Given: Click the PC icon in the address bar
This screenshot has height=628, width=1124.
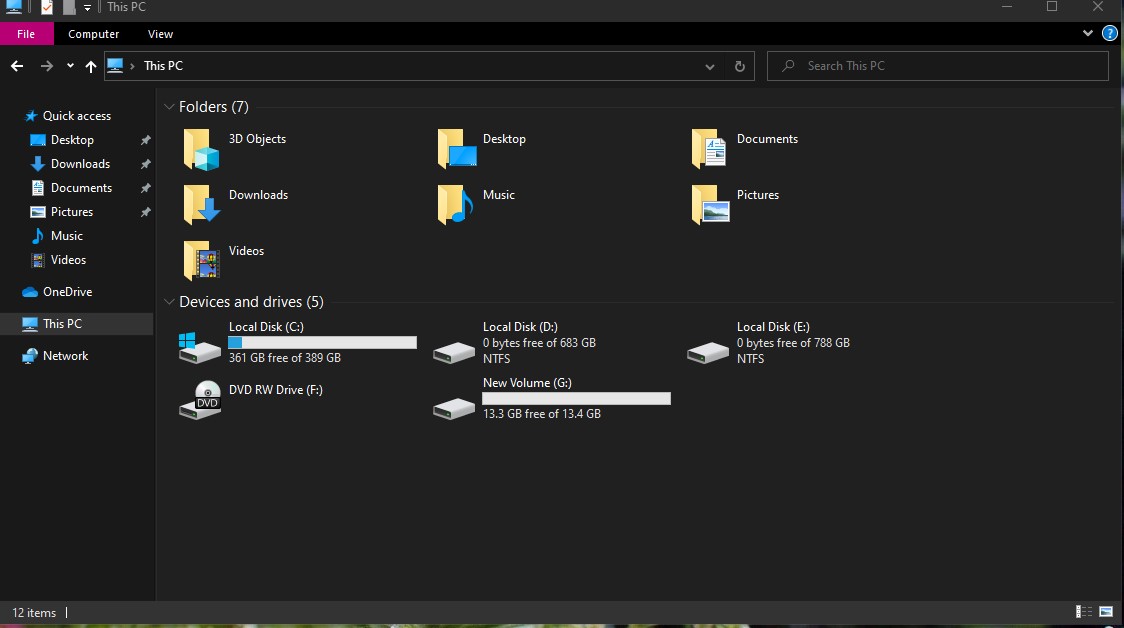Looking at the screenshot, I should [115, 66].
